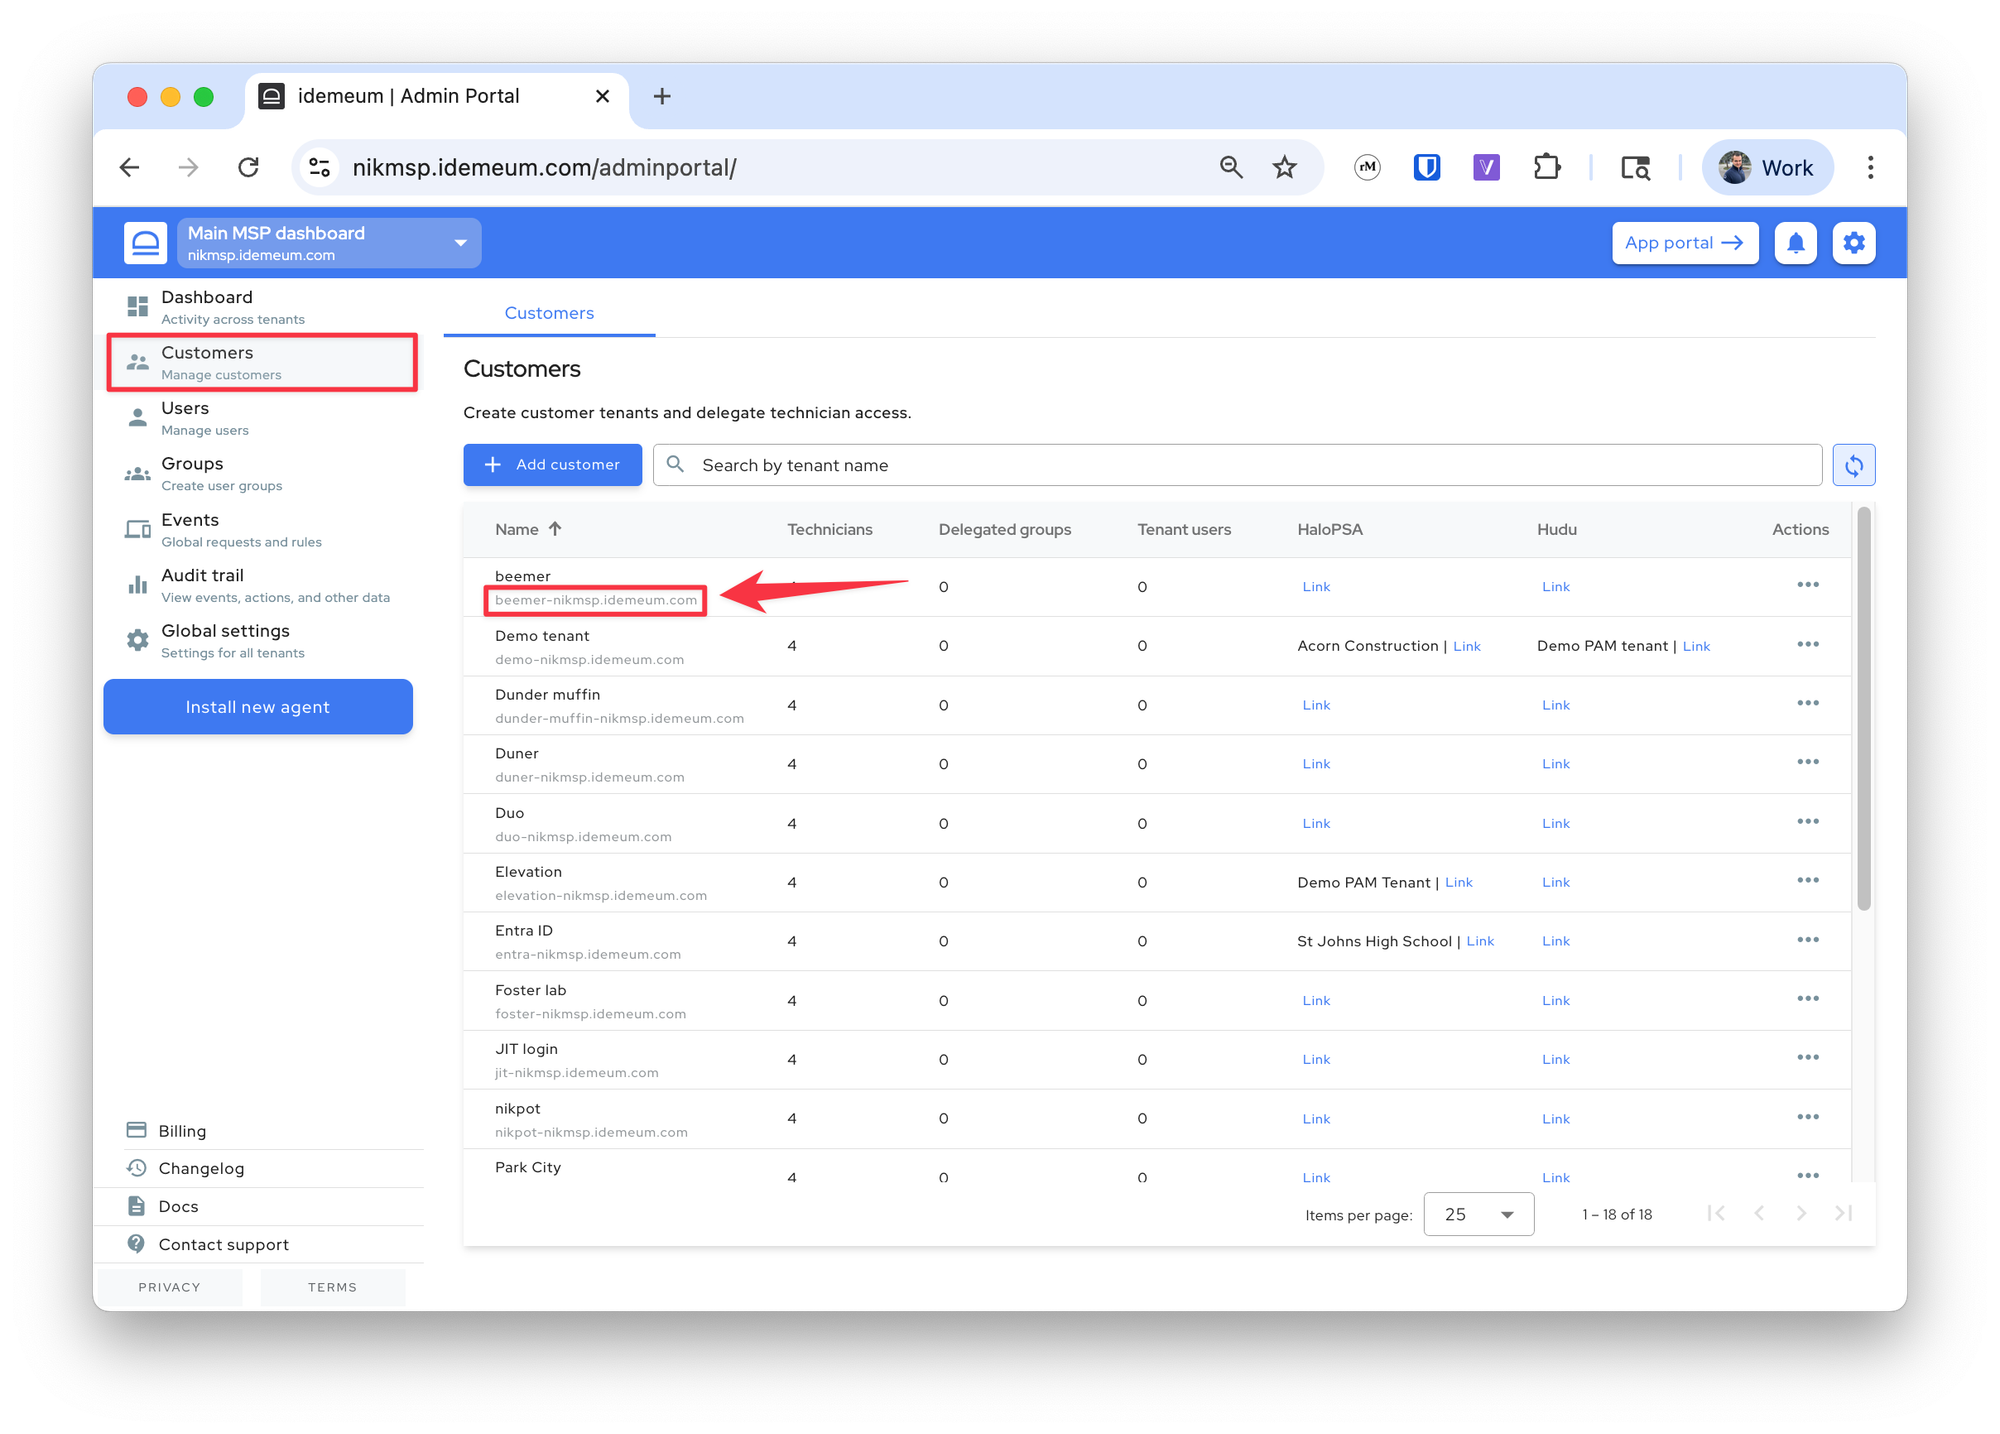The width and height of the screenshot is (2000, 1434).
Task: Click Contact support
Action: 223,1244
